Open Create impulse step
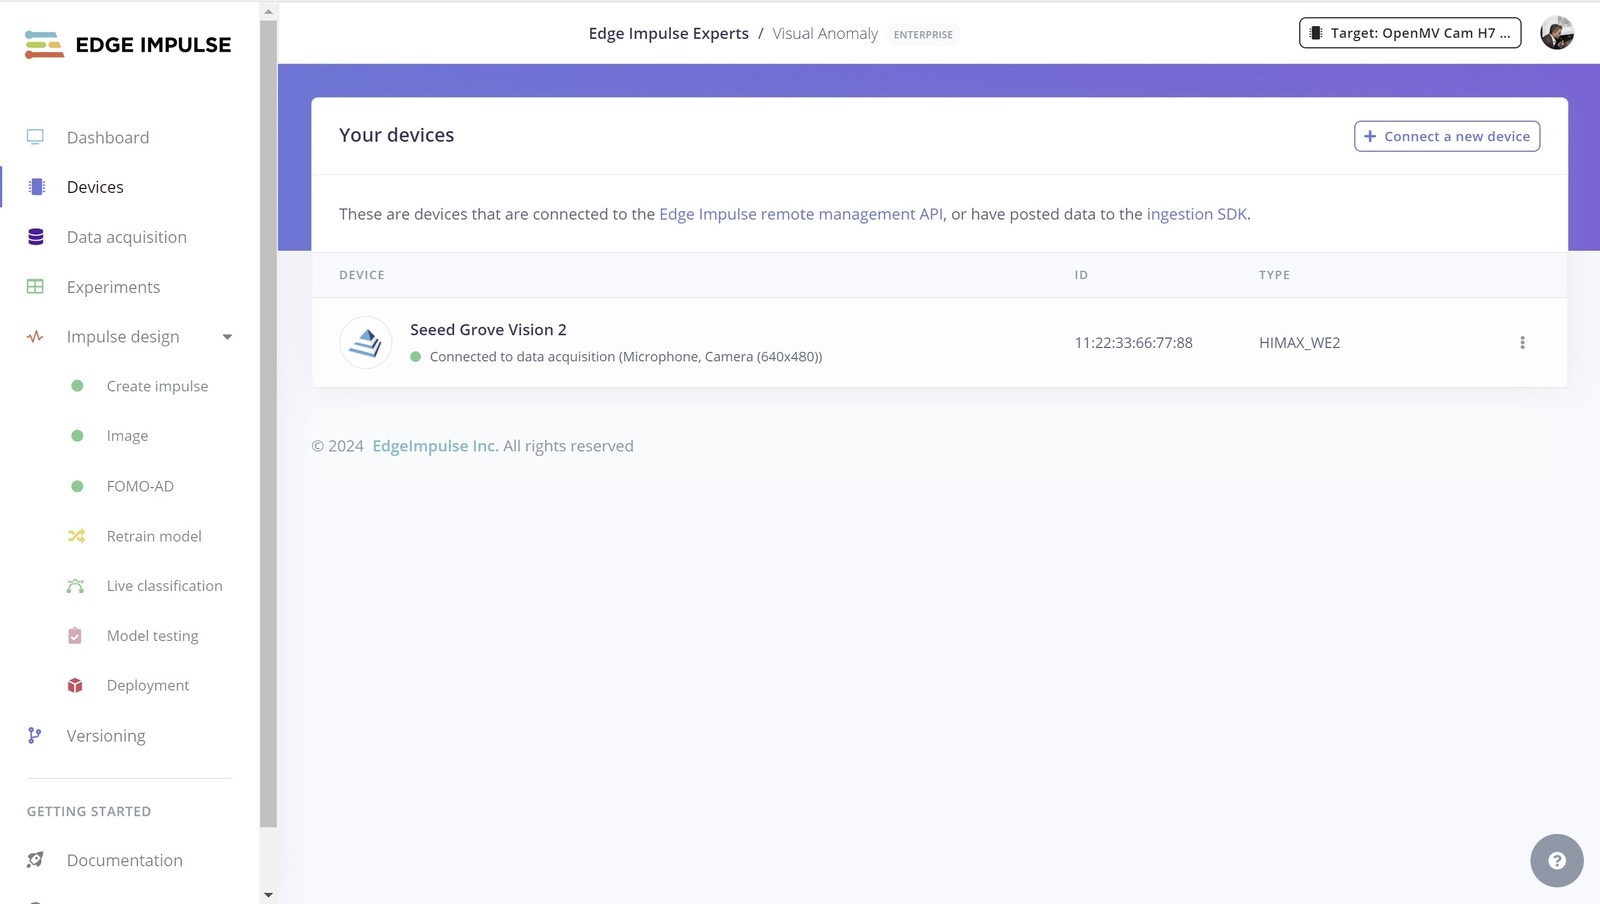1600x904 pixels. point(157,386)
